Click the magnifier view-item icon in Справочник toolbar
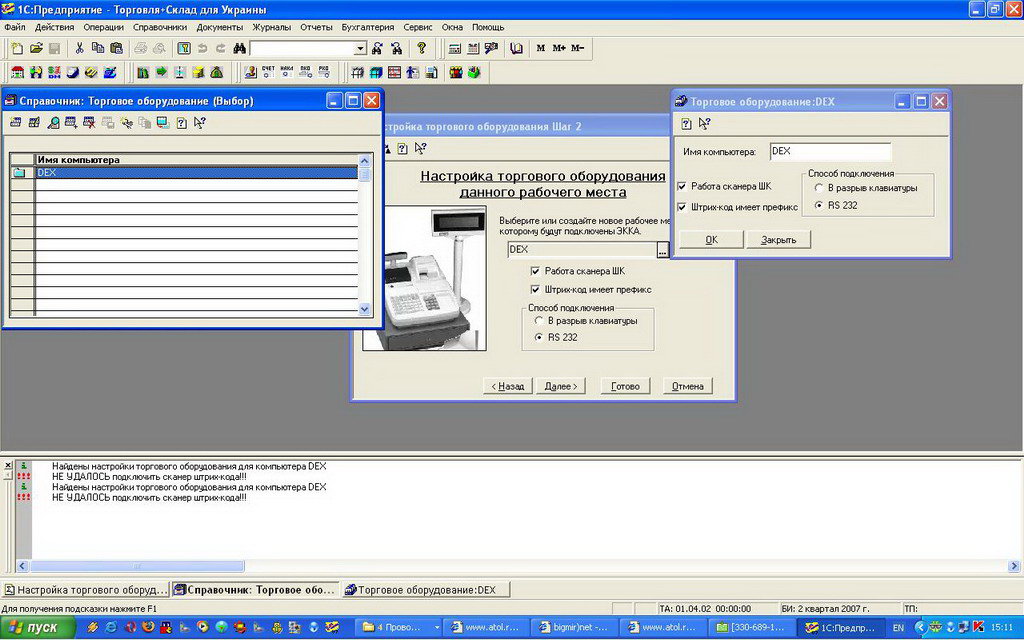This screenshot has width=1024, height=640. click(53, 123)
